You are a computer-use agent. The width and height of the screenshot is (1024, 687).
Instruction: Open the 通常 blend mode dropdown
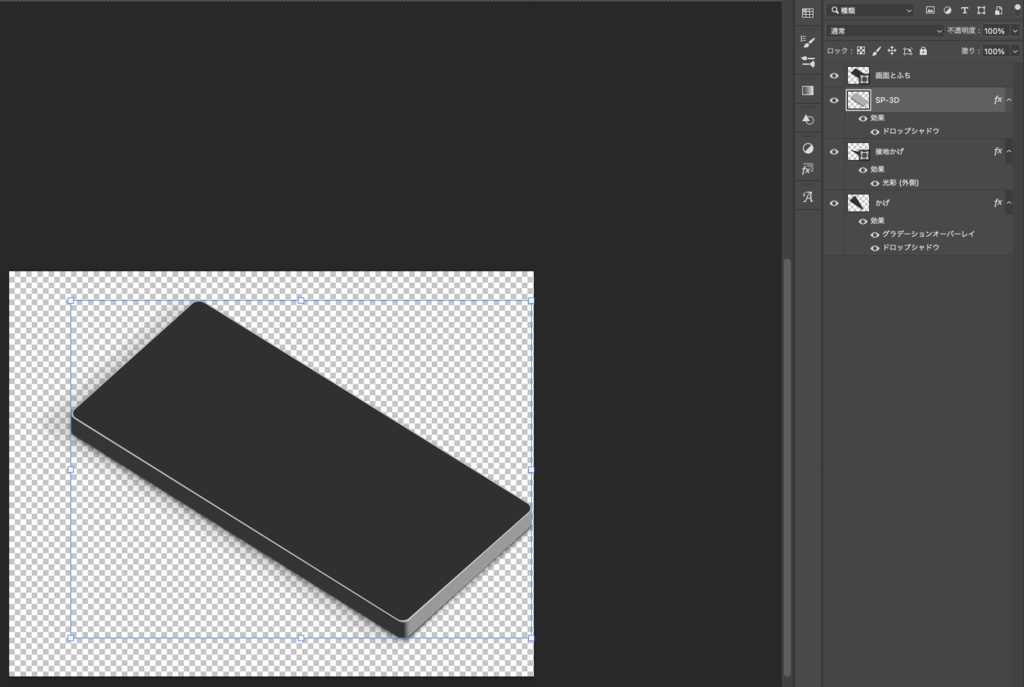(x=885, y=31)
